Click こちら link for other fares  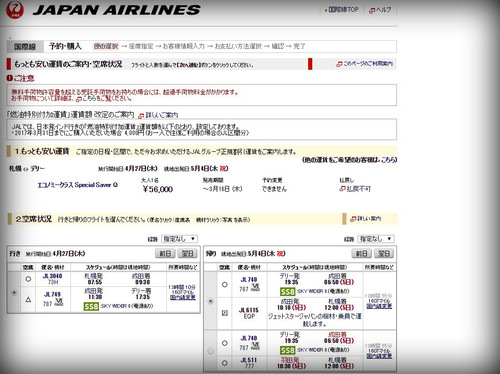(389, 160)
